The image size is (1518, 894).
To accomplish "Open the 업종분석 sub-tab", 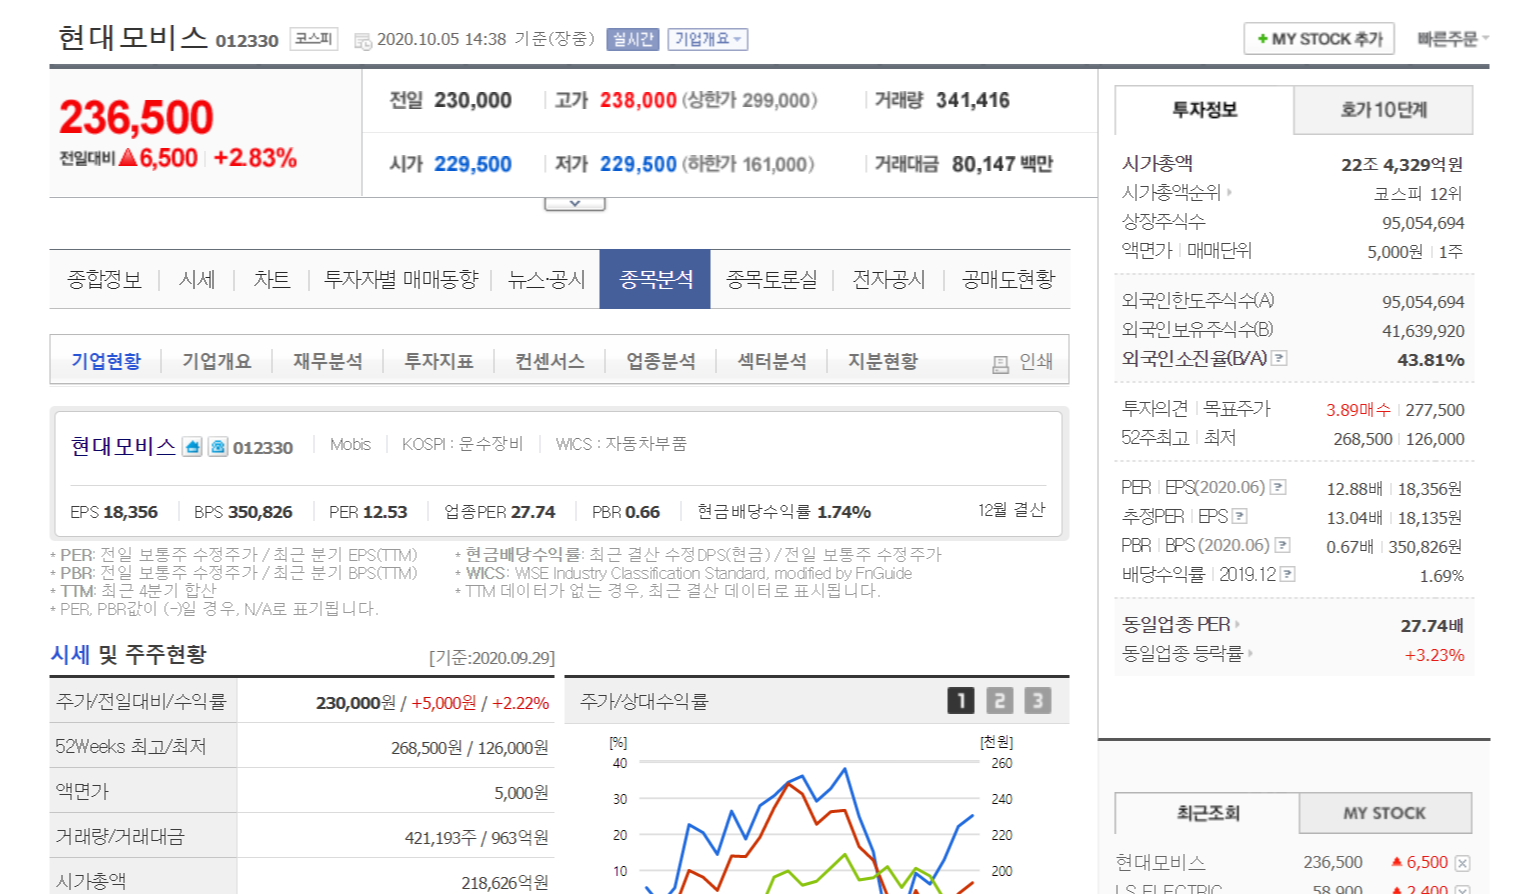I will pyautogui.click(x=660, y=361).
